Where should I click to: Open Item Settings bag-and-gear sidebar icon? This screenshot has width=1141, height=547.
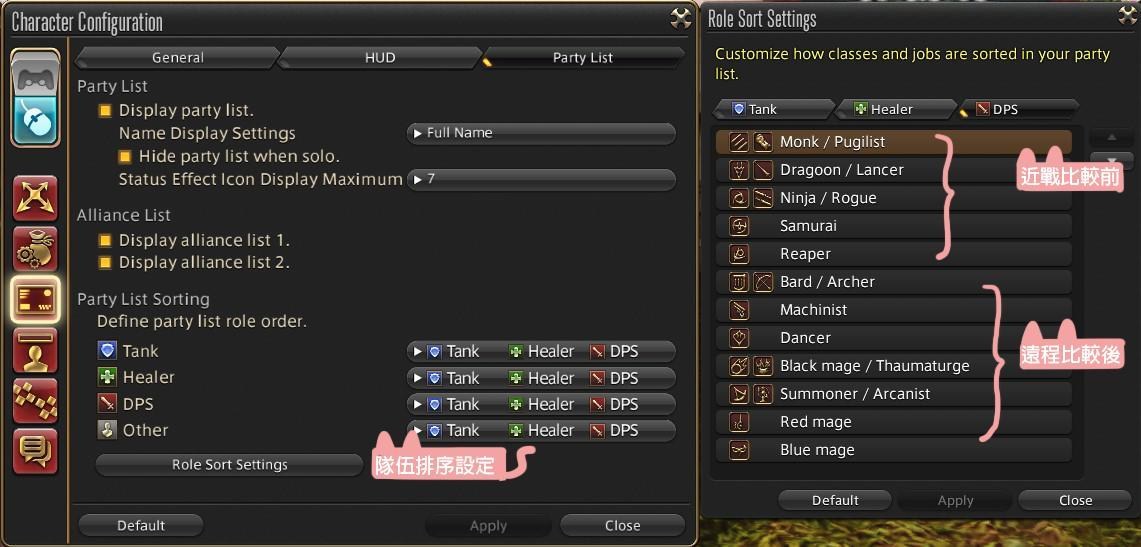(x=36, y=249)
